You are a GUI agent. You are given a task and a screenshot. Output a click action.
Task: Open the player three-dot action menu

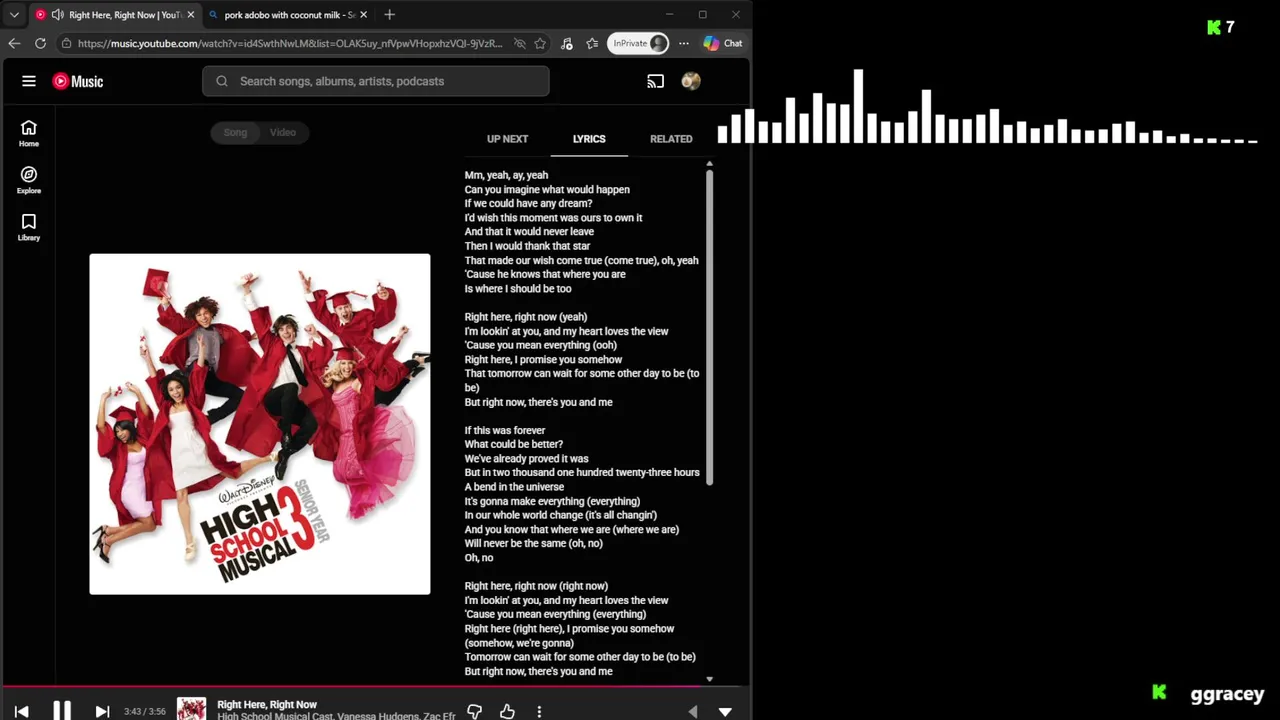[539, 711]
